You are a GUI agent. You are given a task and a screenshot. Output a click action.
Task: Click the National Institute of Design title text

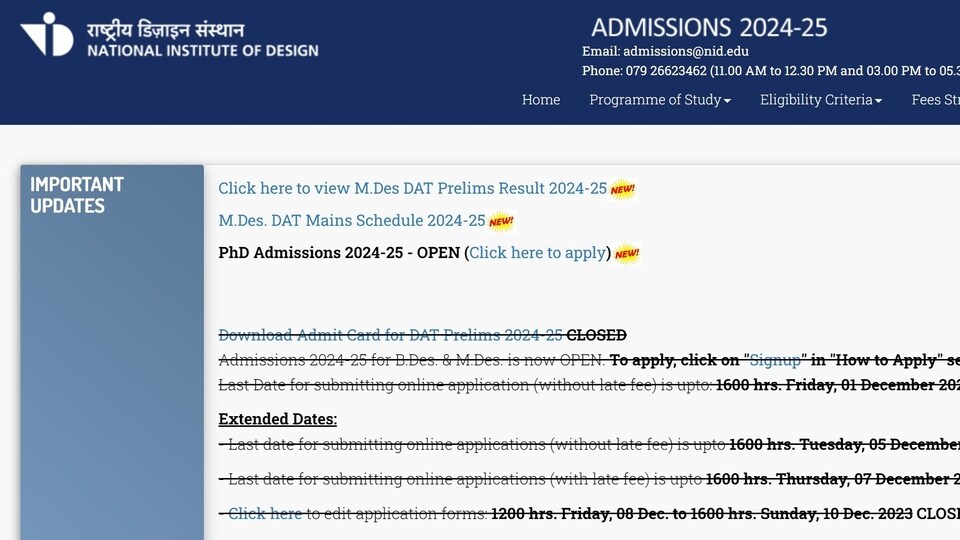(203, 50)
